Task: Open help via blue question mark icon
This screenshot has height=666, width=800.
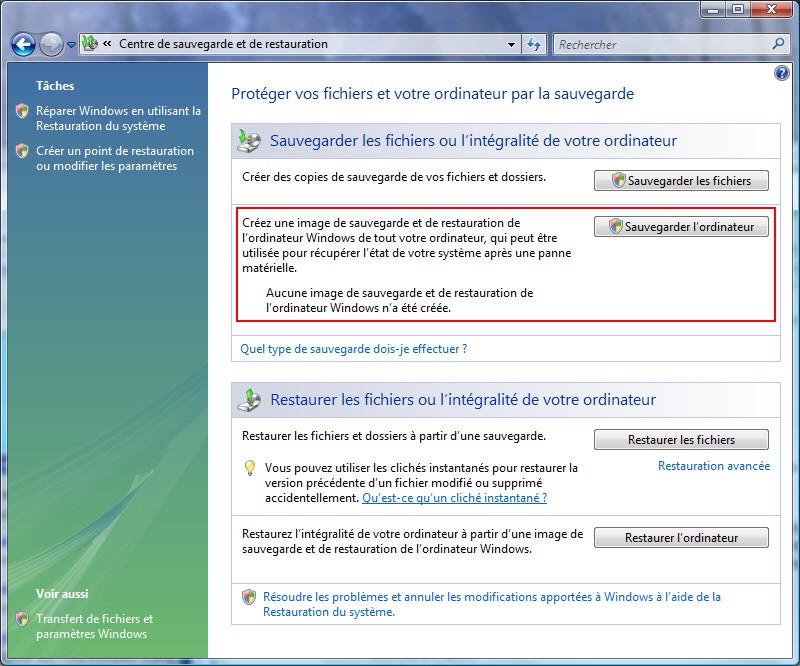Action: coord(781,73)
